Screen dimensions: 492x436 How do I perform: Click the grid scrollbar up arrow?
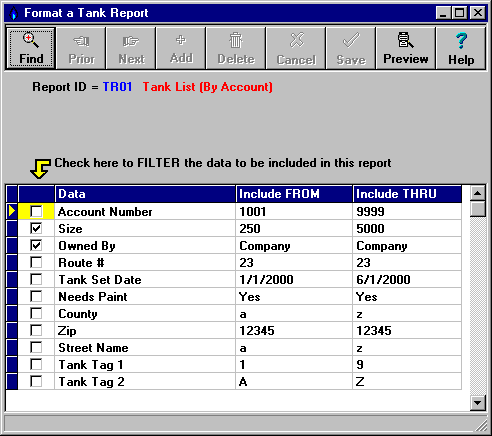pos(478,193)
